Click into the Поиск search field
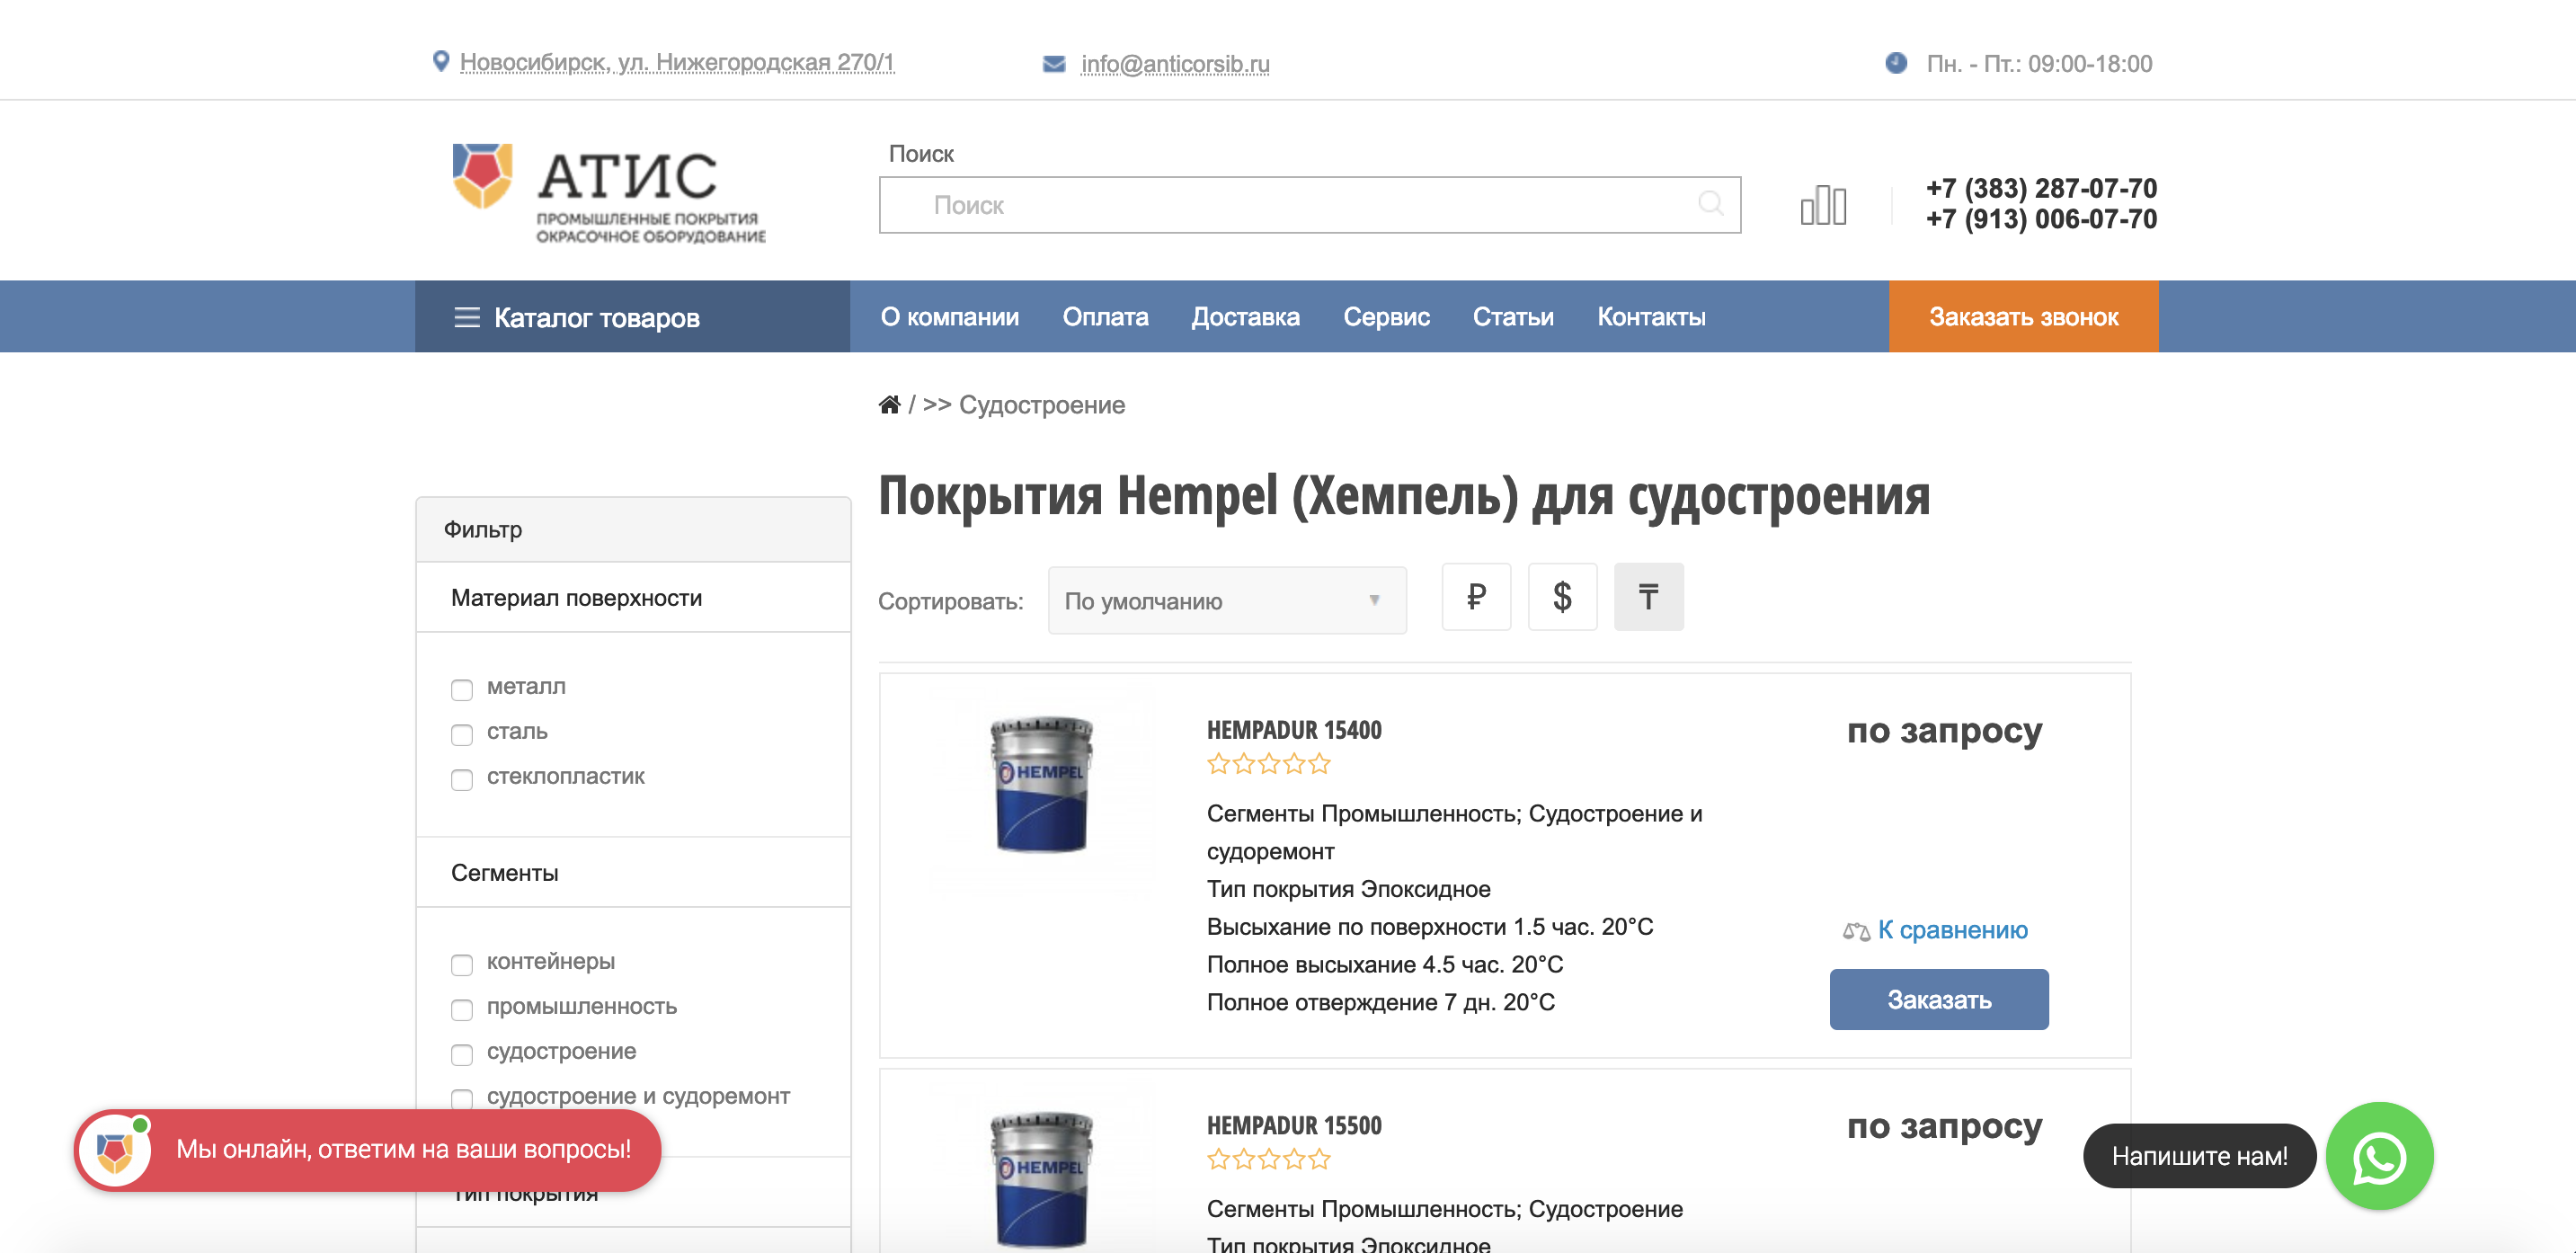Screen dimensions: 2576x1253 [1290, 205]
